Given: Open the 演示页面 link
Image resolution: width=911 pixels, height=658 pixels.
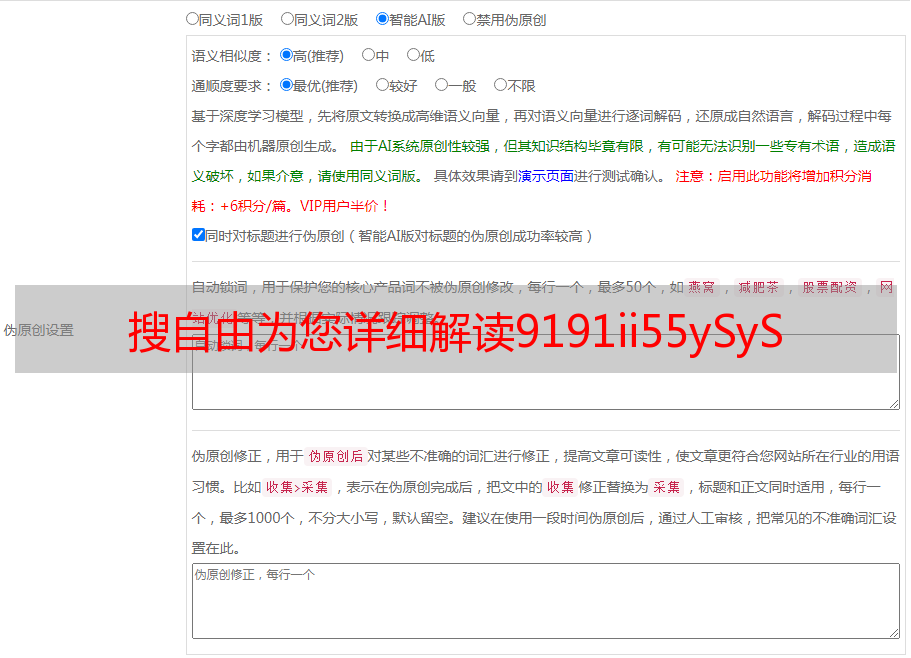Looking at the screenshot, I should point(546,176).
